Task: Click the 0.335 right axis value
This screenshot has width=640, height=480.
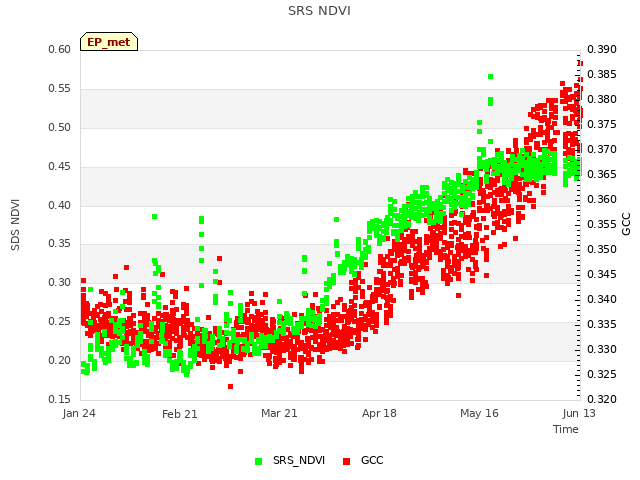Action: pyautogui.click(x=602, y=324)
